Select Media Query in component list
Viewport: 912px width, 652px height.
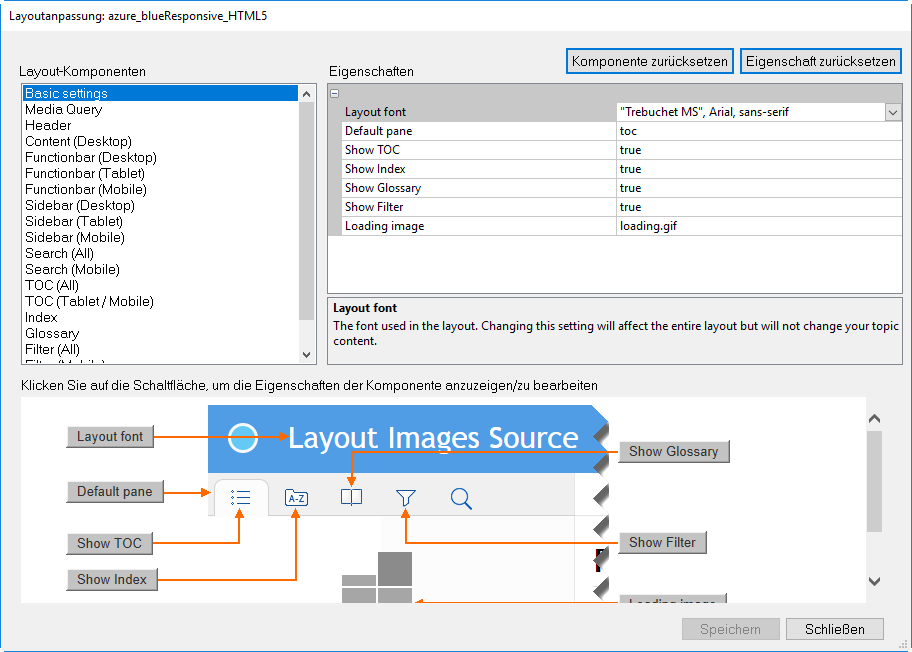click(63, 109)
